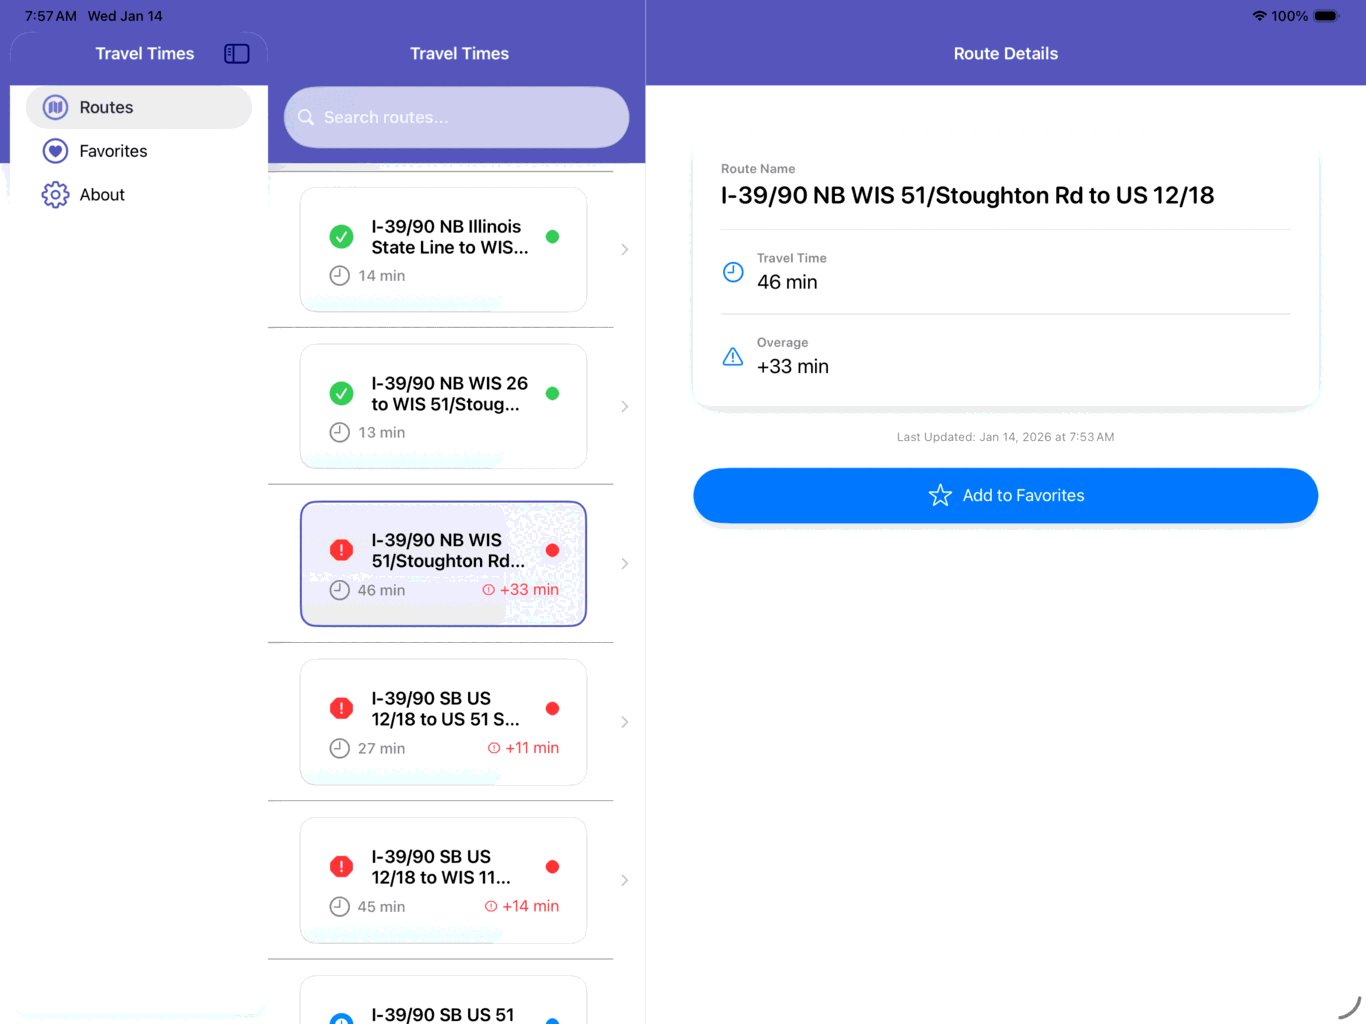Image resolution: width=1366 pixels, height=1024 pixels.
Task: Select the I-39/90 NB WIS 51/Stoughton Rd card
Action: [443, 564]
